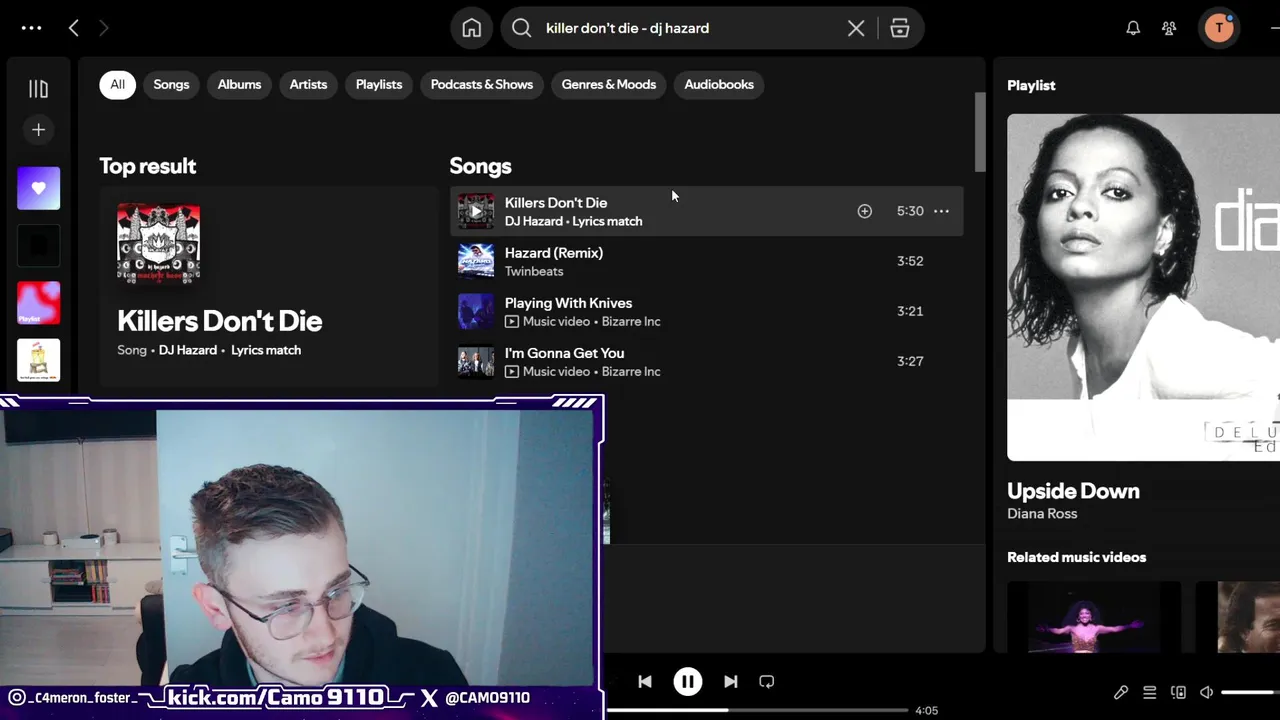
Task: Open the Upside Down track title
Action: (x=1073, y=491)
